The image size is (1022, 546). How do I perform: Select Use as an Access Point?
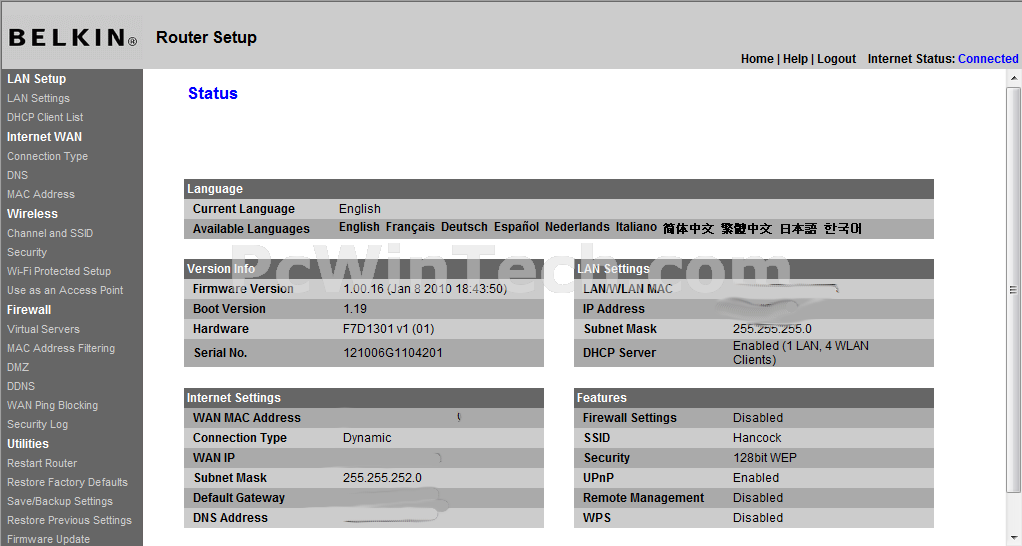point(65,290)
